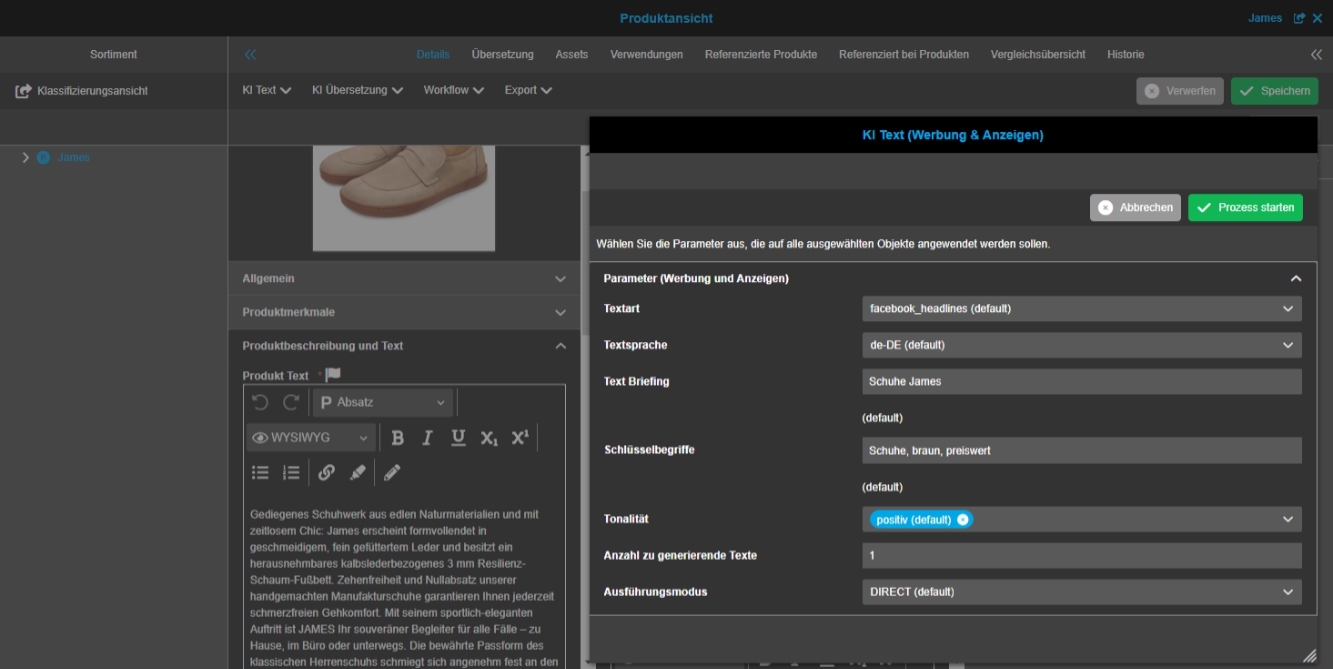The height and width of the screenshot is (669, 1333).
Task: Remove the 'positiv (default)' tonality tag
Action: pyautogui.click(x=962, y=519)
